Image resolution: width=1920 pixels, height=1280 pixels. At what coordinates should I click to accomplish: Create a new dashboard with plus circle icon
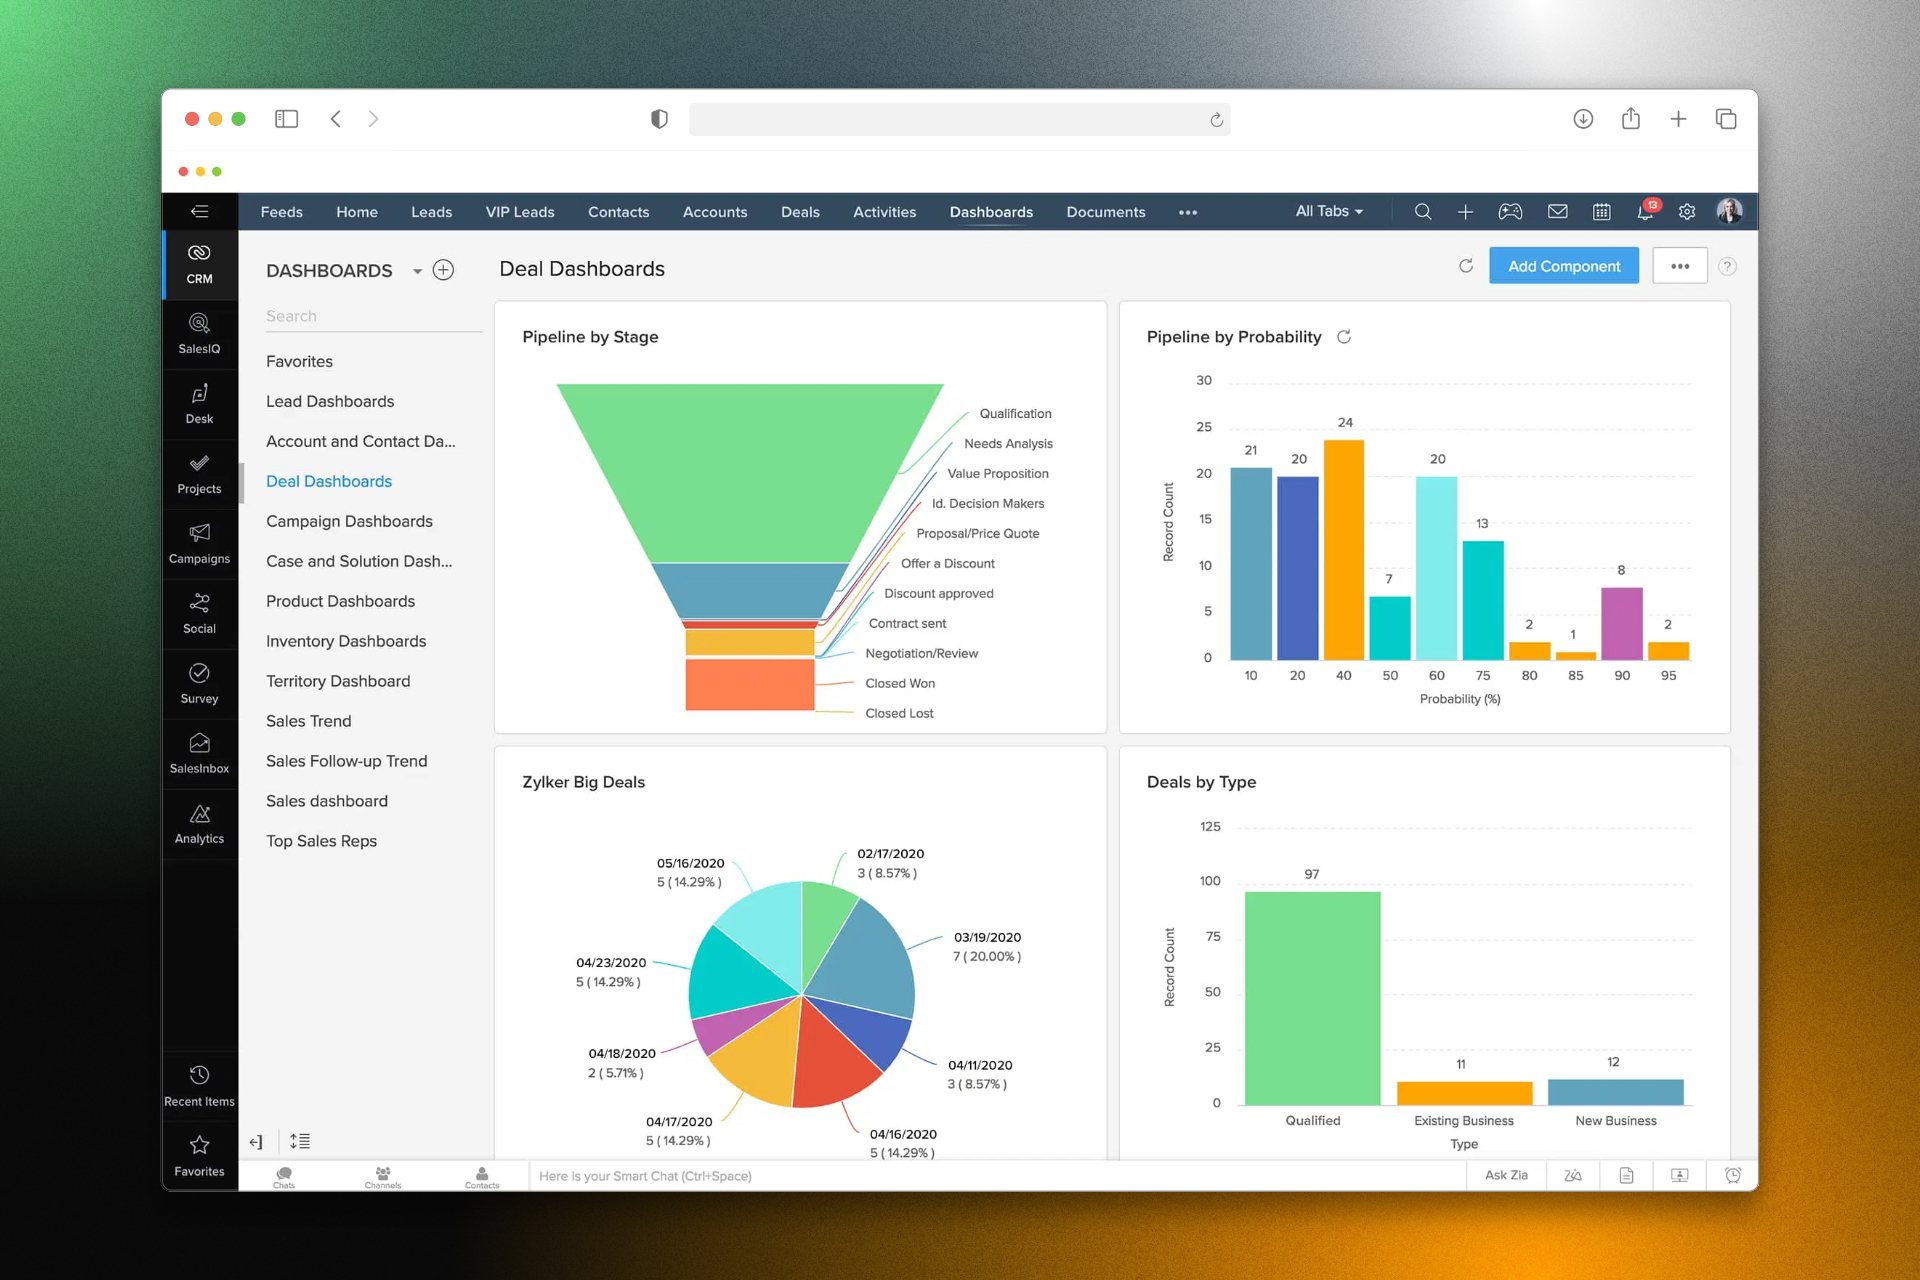[443, 270]
